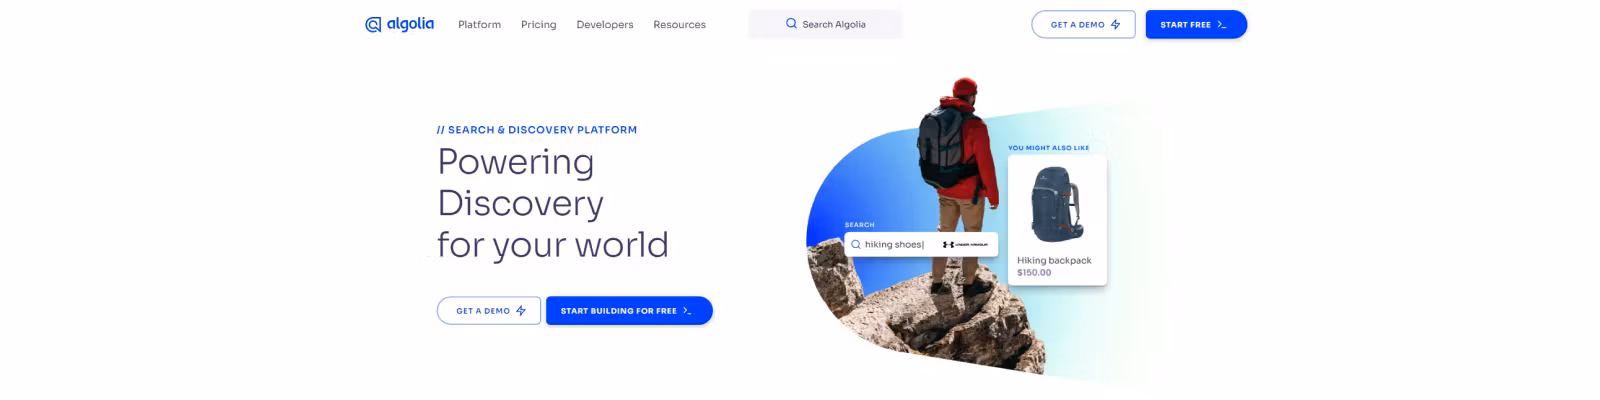Viewport: 1600px width, 400px height.
Task: Click the Start Free button
Action: (1196, 24)
